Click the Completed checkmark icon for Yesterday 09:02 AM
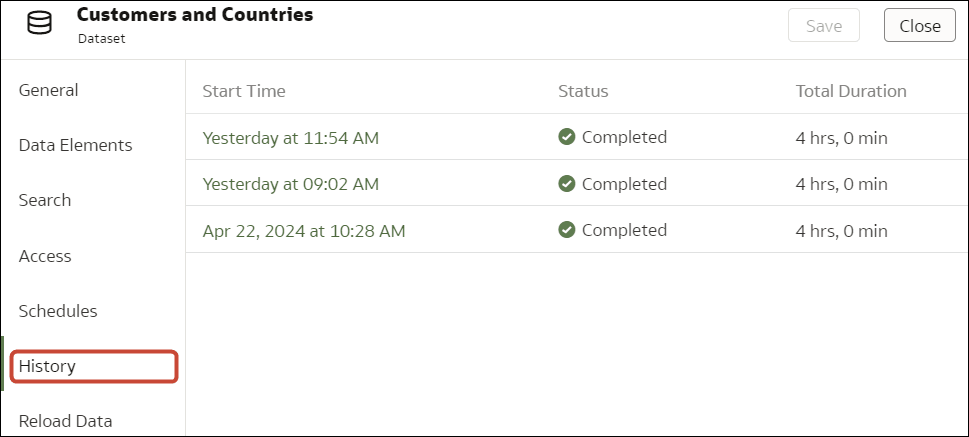The width and height of the screenshot is (969, 437). coord(567,184)
